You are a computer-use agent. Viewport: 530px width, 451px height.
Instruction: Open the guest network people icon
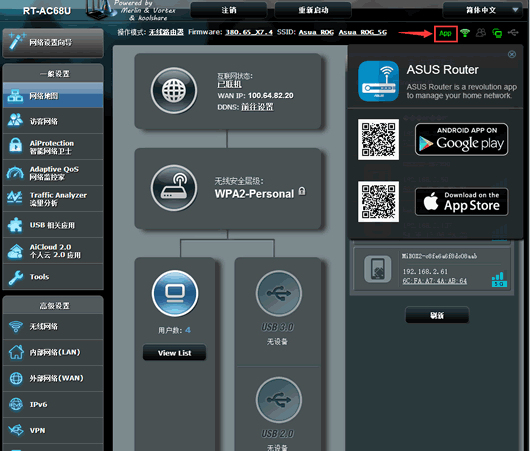(15, 121)
